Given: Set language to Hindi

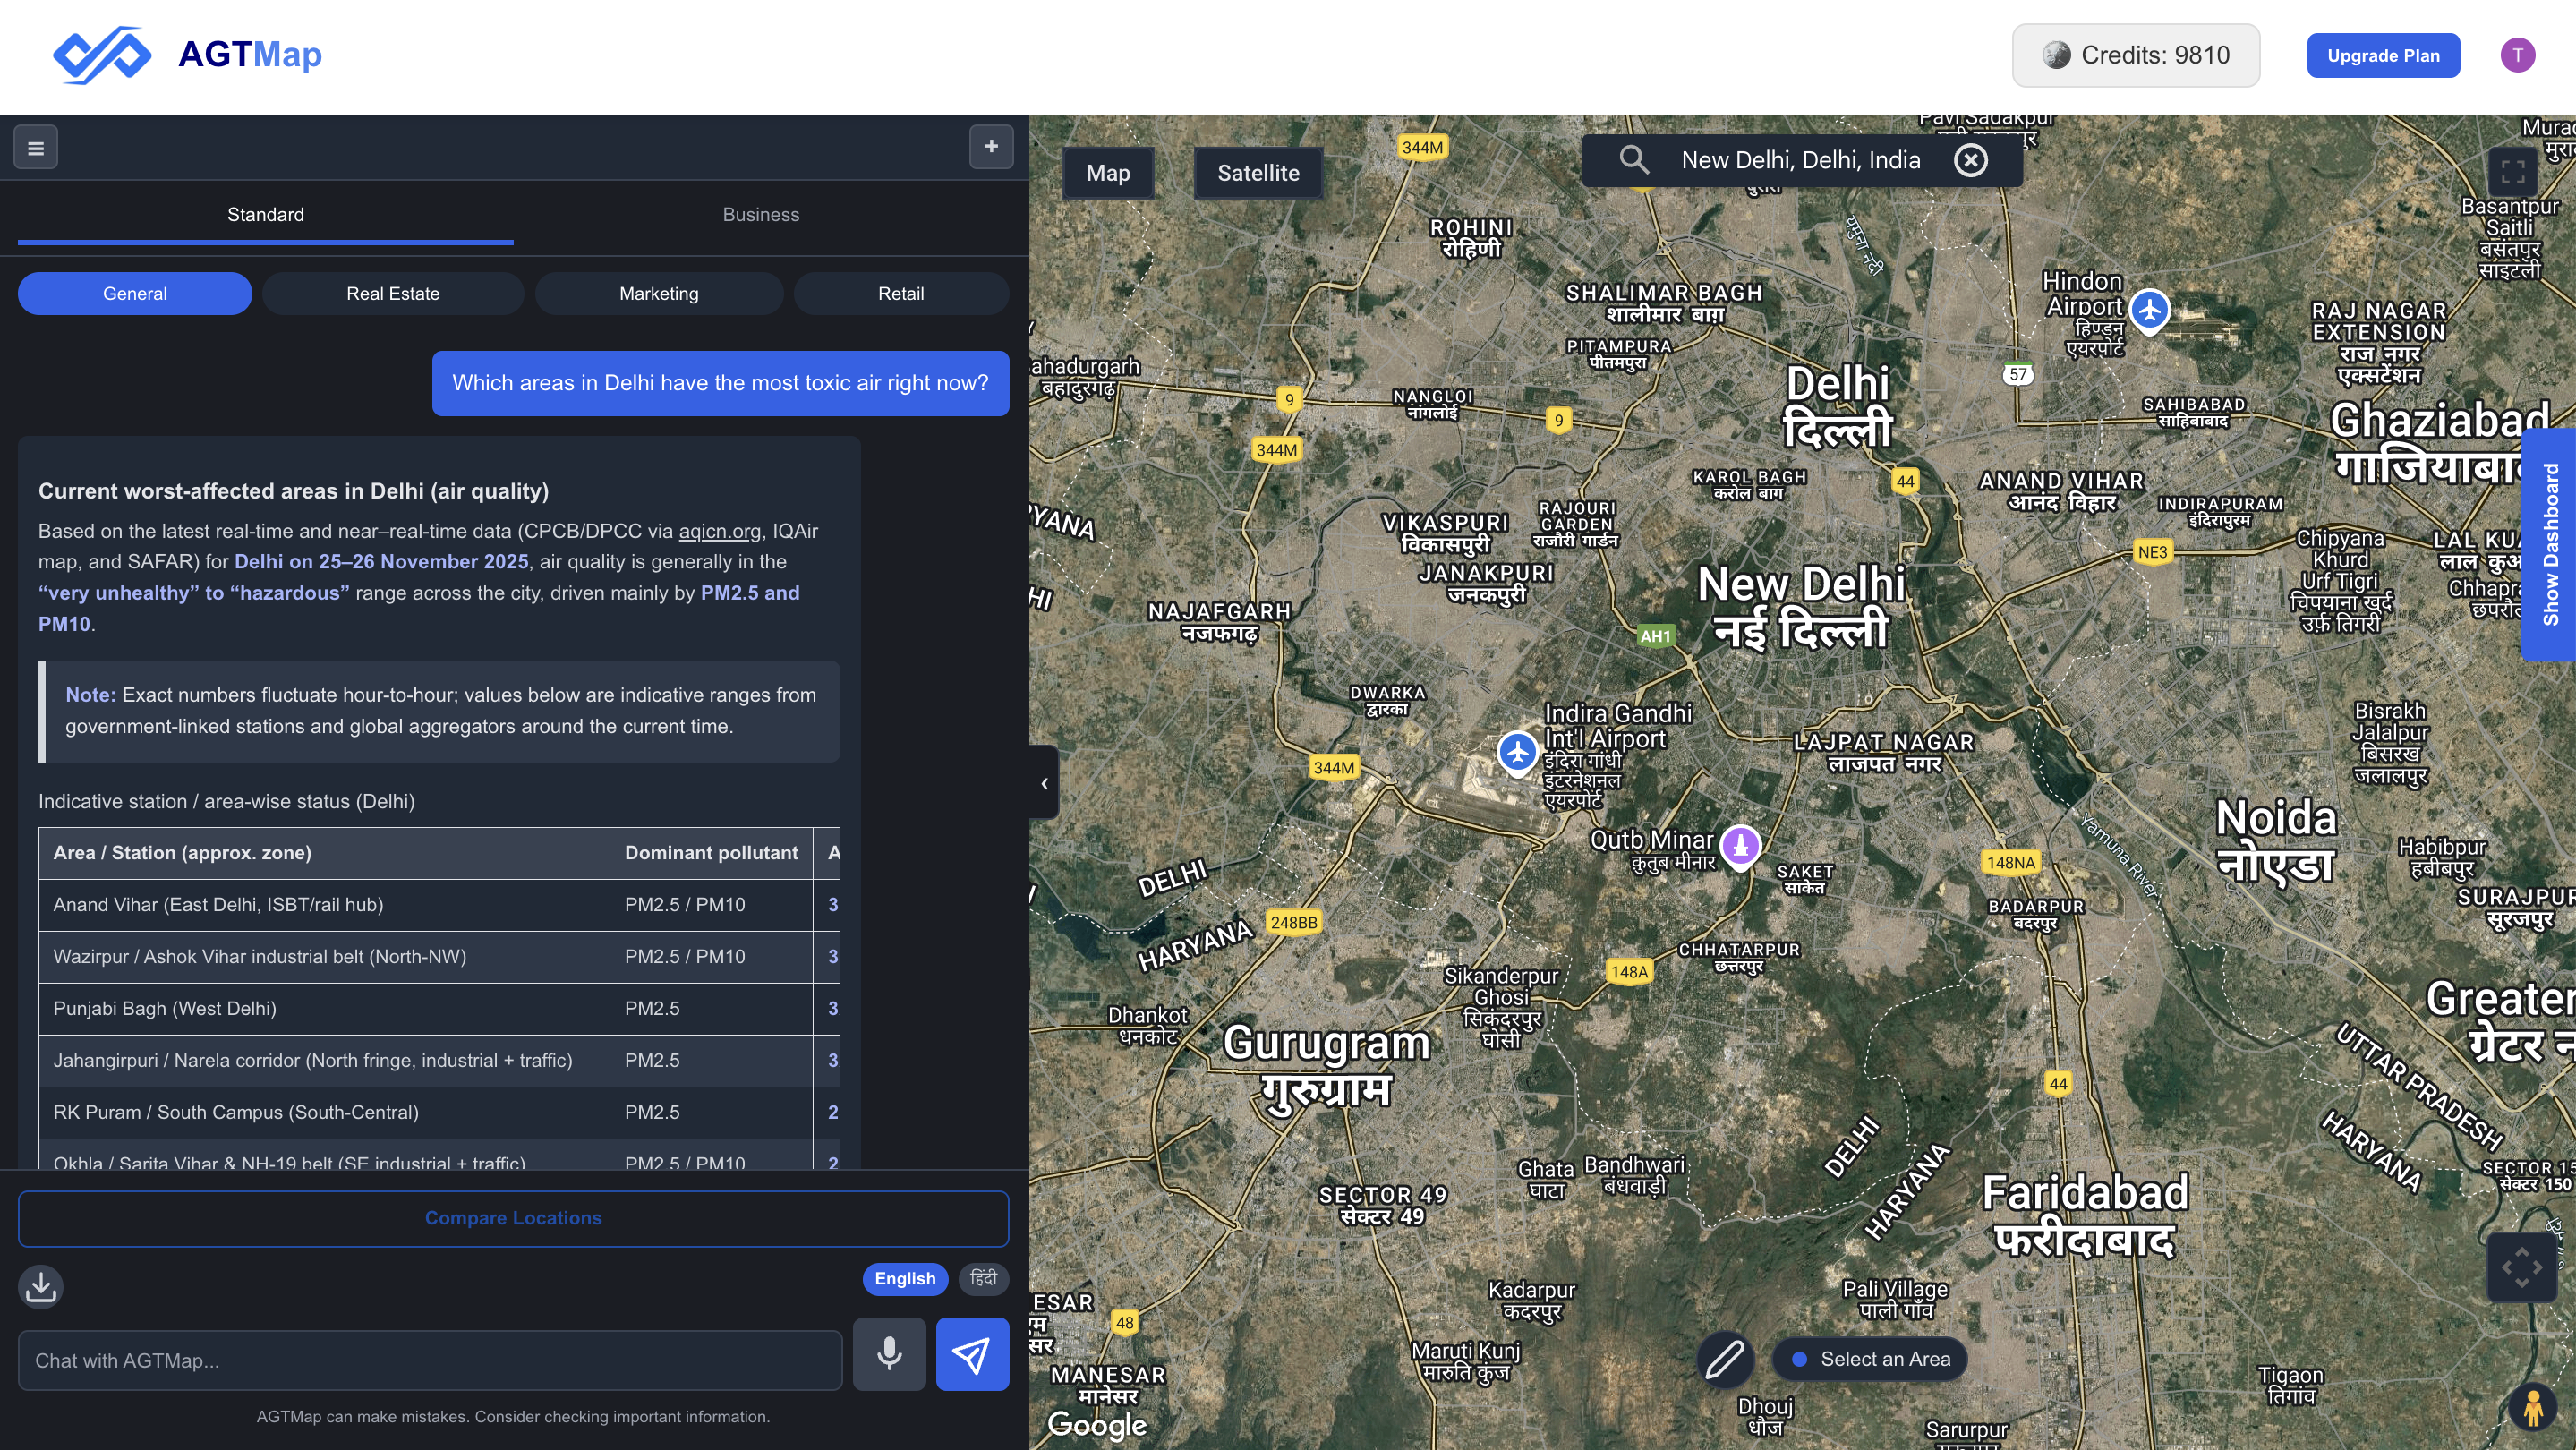Looking at the screenshot, I should coord(984,1278).
